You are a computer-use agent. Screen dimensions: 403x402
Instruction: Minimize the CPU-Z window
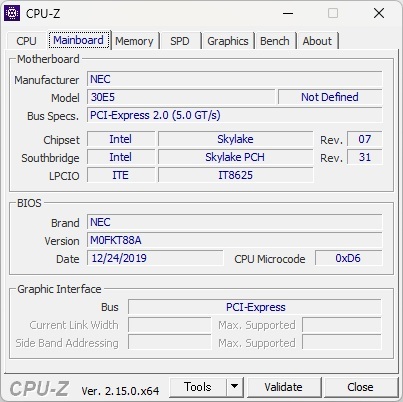coord(288,14)
